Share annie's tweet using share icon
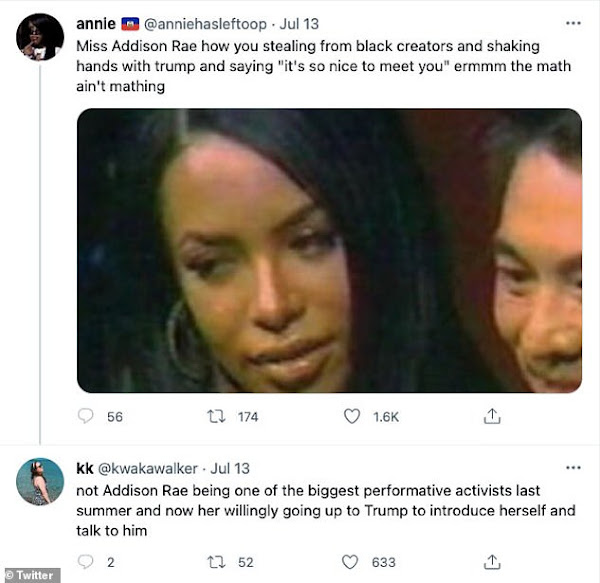The width and height of the screenshot is (600, 583). coord(492,416)
